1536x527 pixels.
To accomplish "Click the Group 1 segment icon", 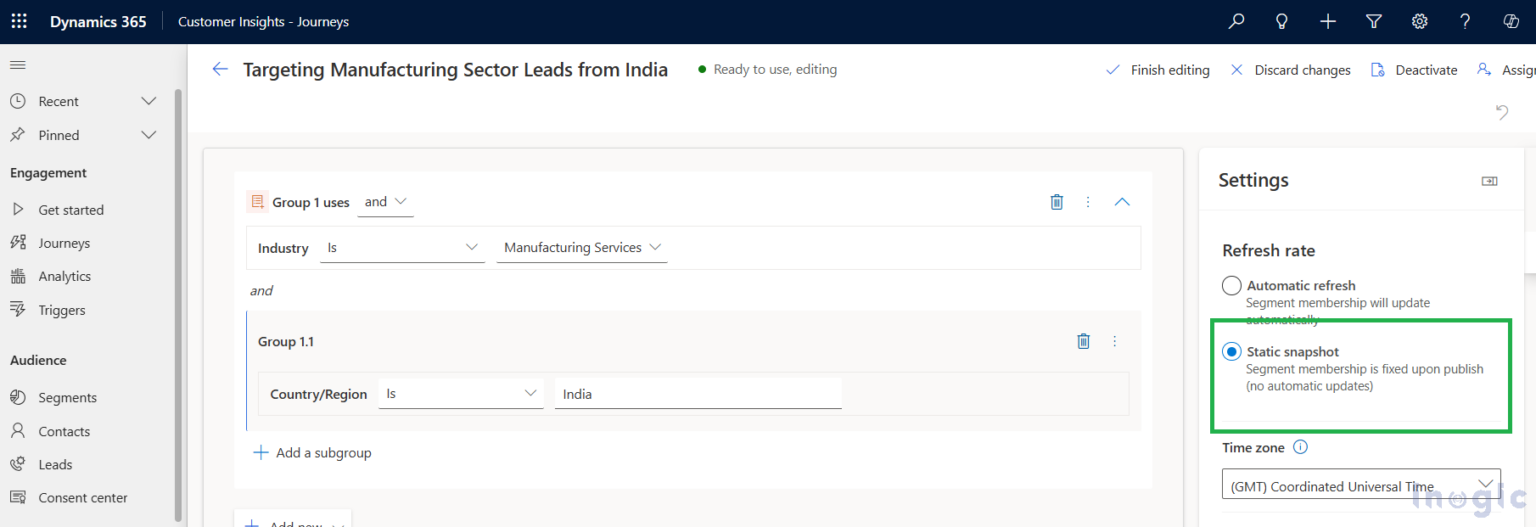I will (x=257, y=202).
